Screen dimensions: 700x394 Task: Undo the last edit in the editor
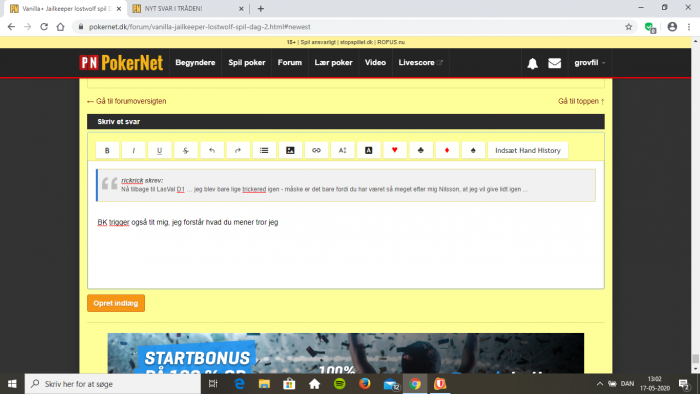click(212, 150)
